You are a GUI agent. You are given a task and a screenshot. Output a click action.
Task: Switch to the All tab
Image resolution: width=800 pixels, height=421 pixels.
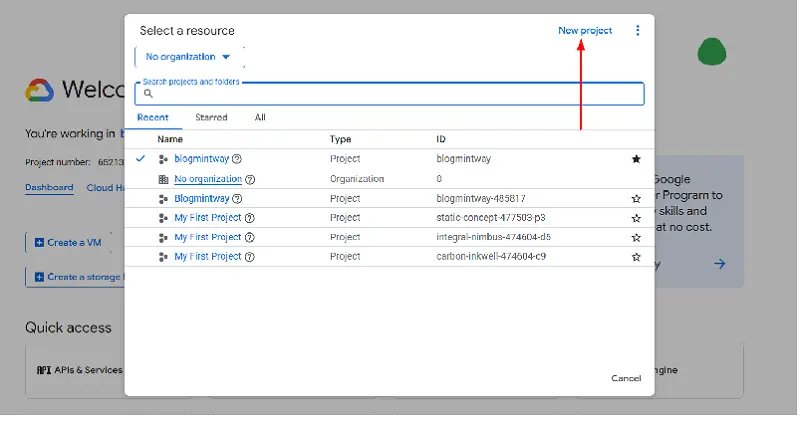click(260, 118)
